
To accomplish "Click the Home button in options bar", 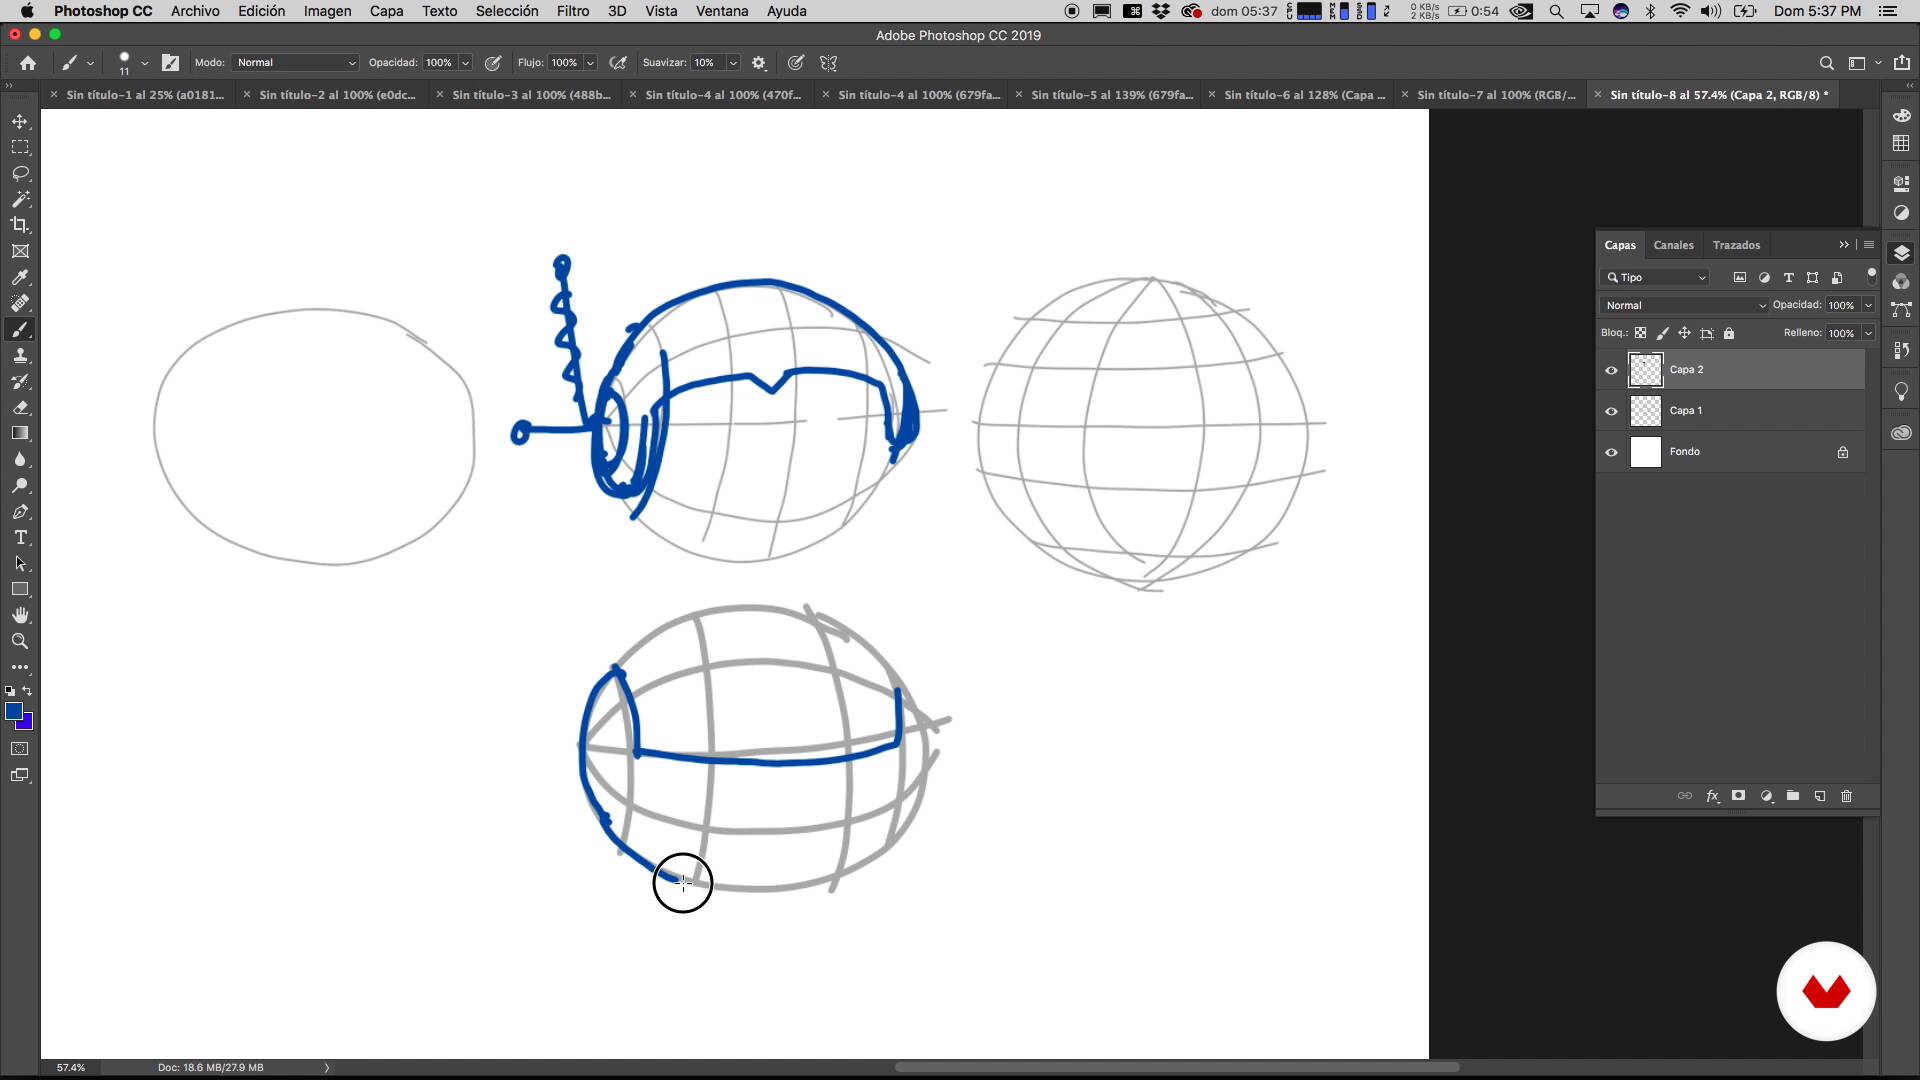I will (28, 63).
